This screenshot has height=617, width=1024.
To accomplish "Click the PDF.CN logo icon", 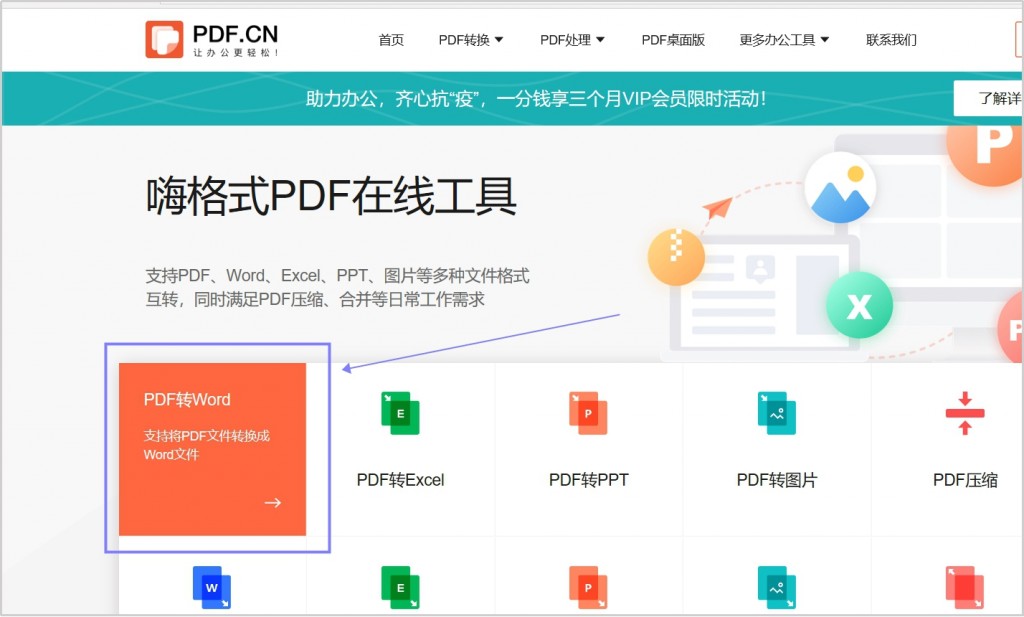I will [164, 39].
